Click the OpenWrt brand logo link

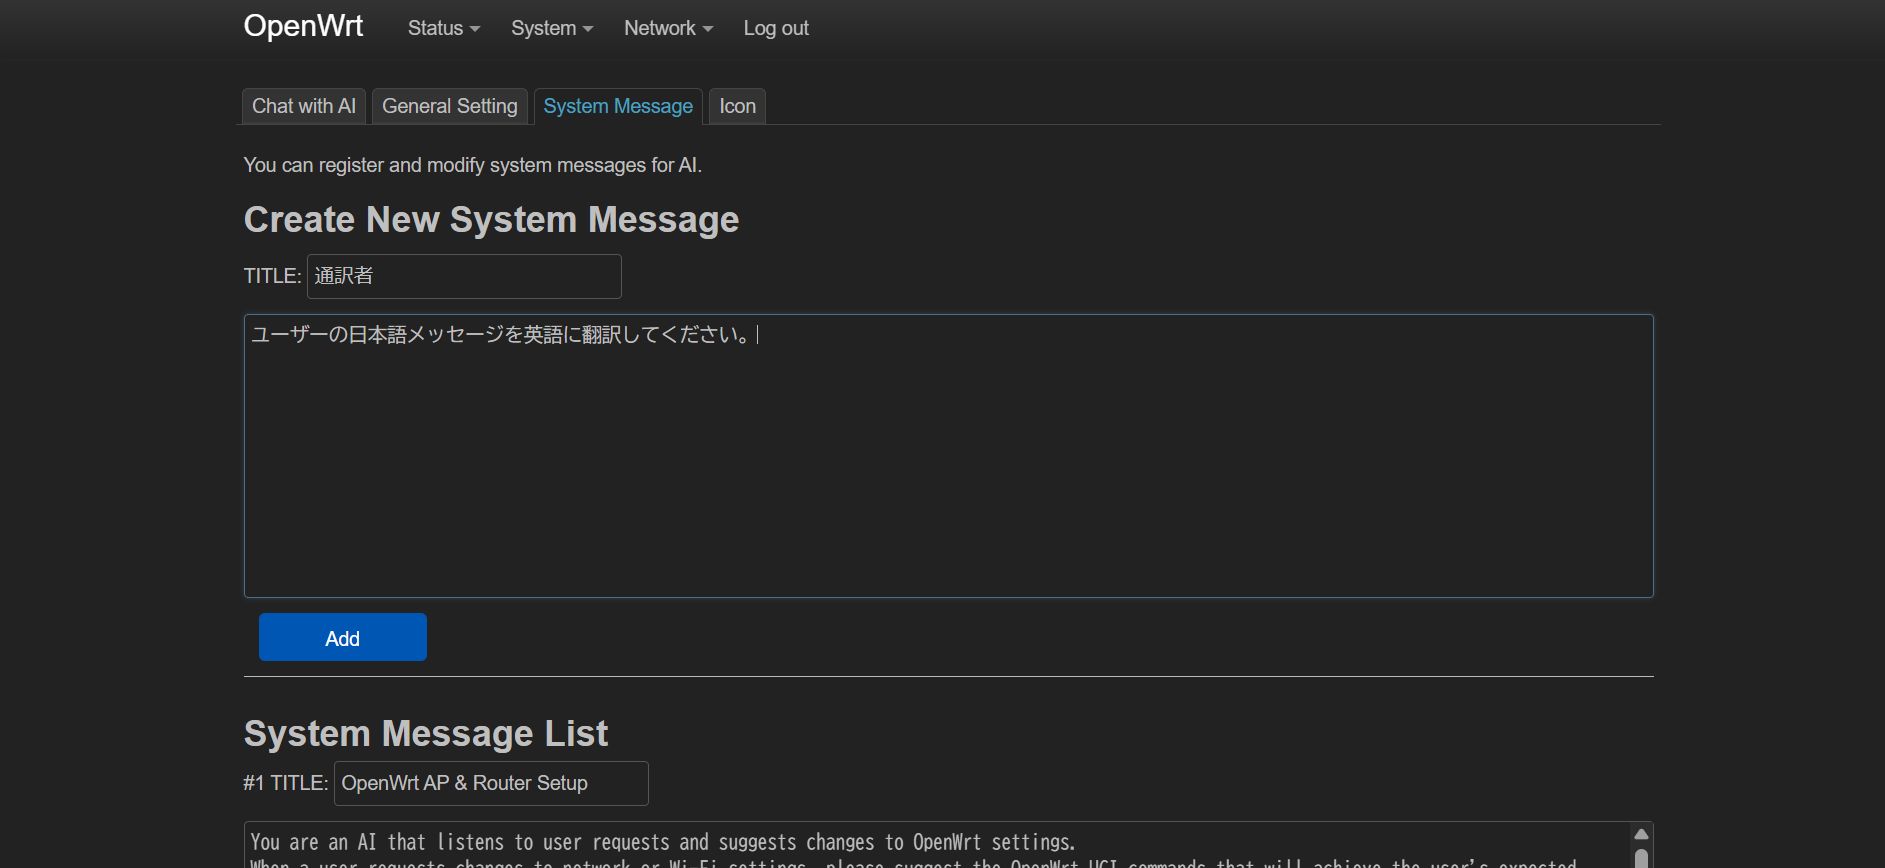[303, 26]
